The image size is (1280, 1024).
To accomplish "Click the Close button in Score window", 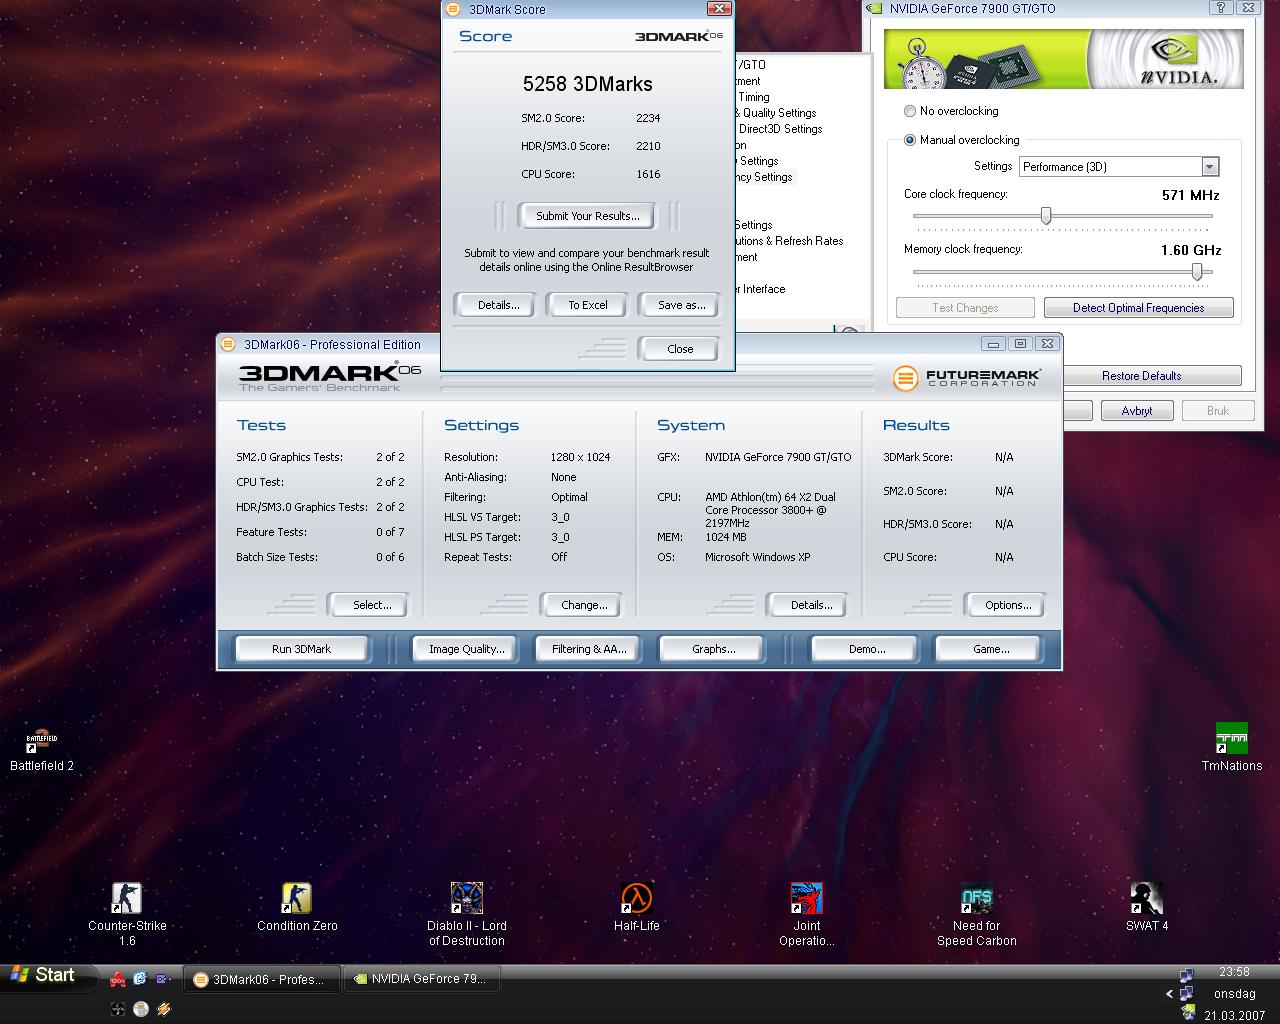I will pyautogui.click(x=680, y=349).
